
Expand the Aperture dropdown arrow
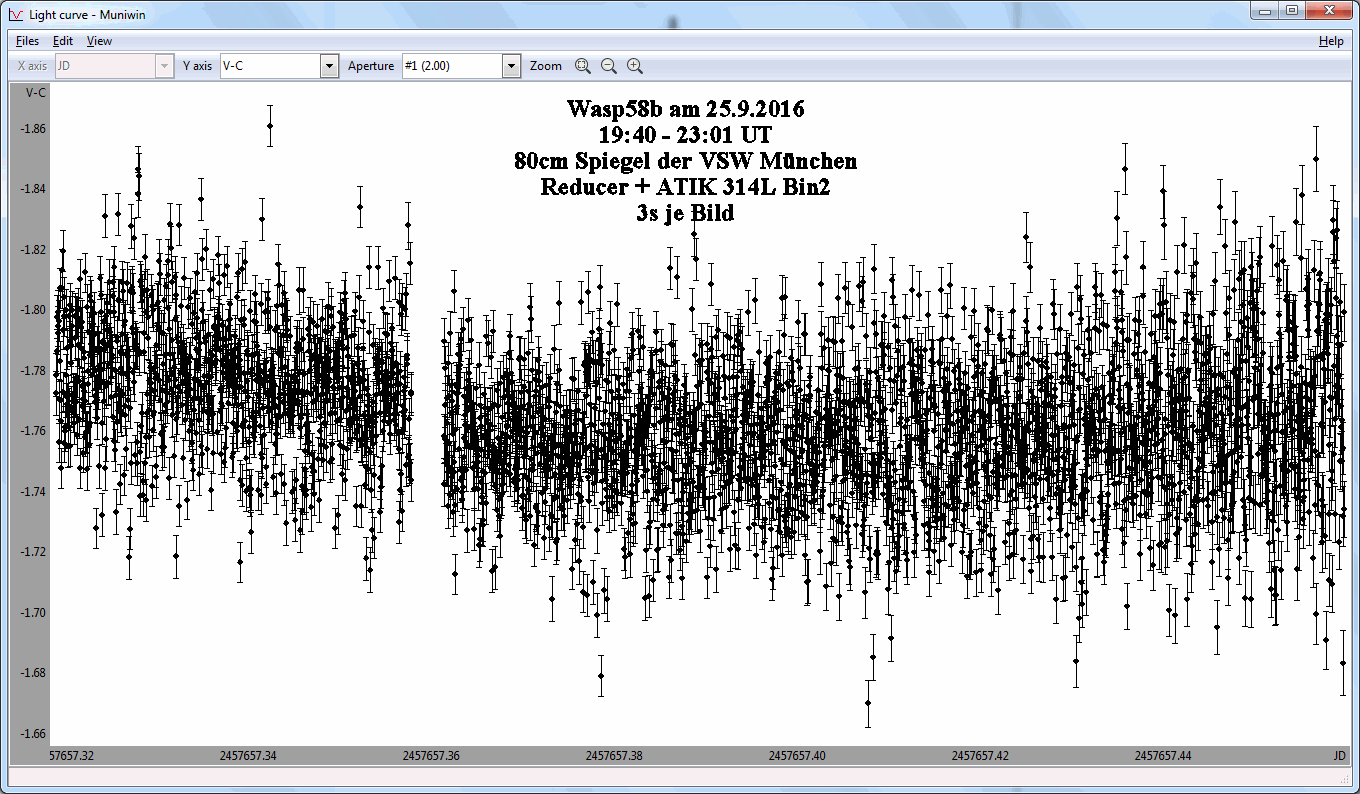pyautogui.click(x=511, y=66)
